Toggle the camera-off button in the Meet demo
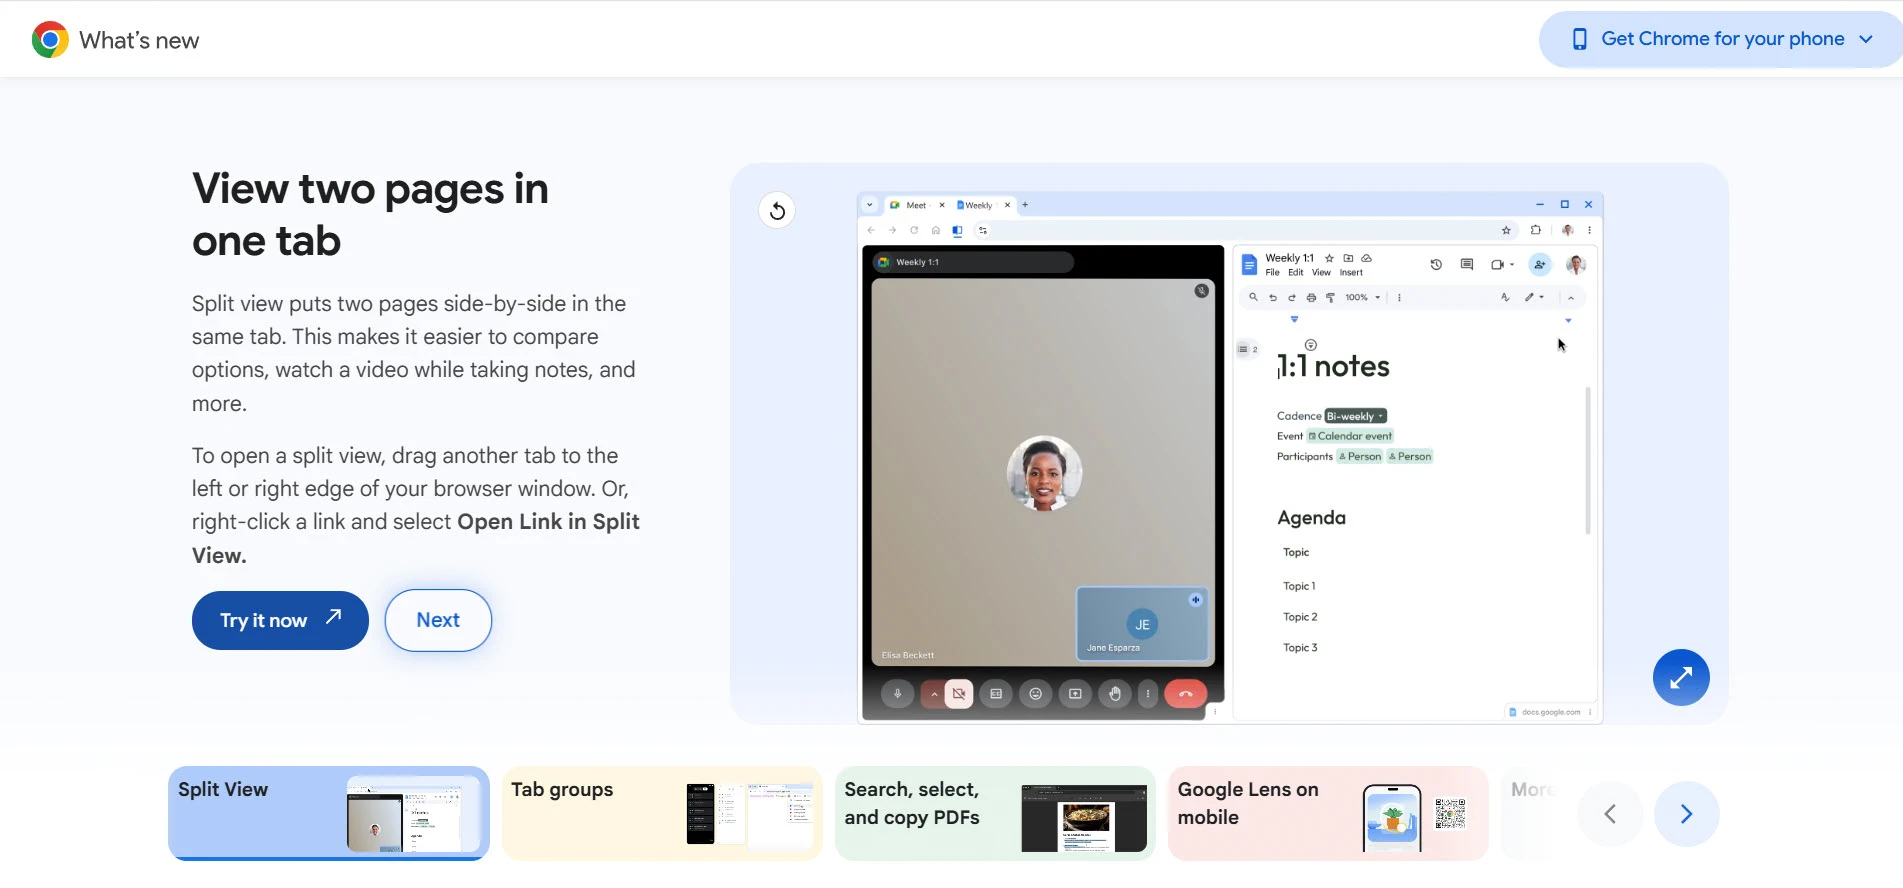 point(958,694)
